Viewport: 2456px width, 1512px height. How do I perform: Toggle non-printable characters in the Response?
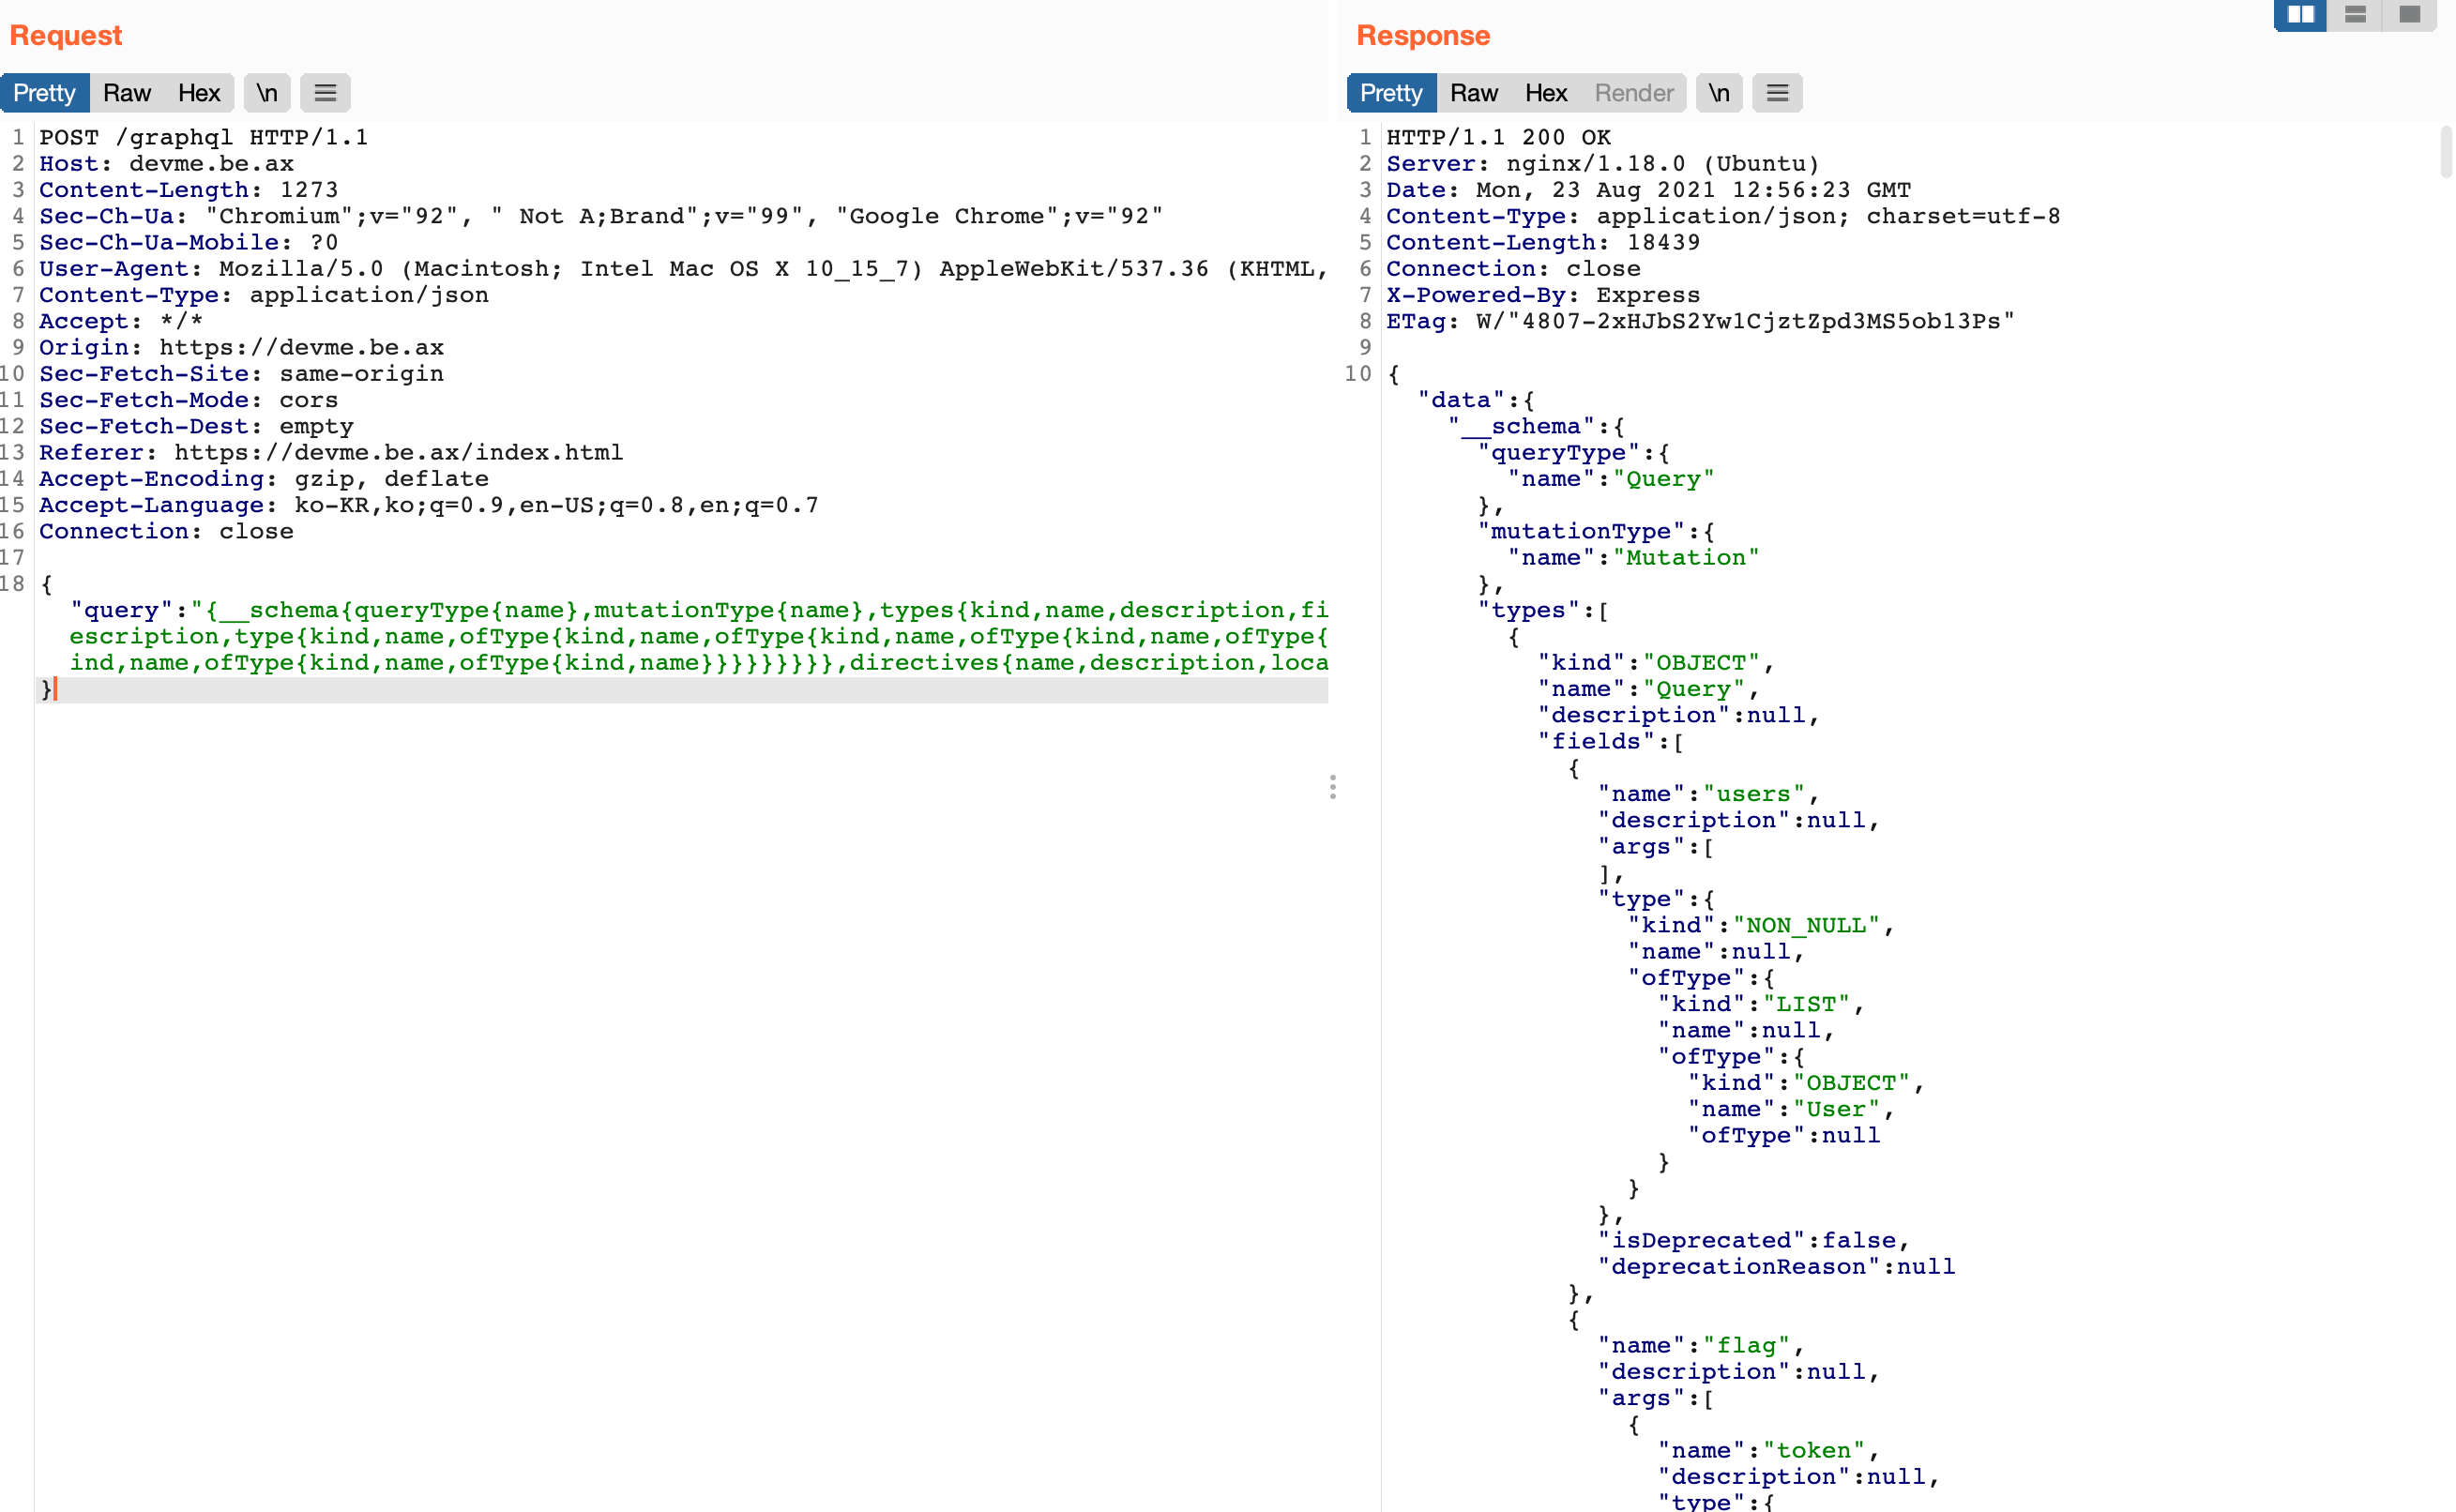tap(1719, 93)
